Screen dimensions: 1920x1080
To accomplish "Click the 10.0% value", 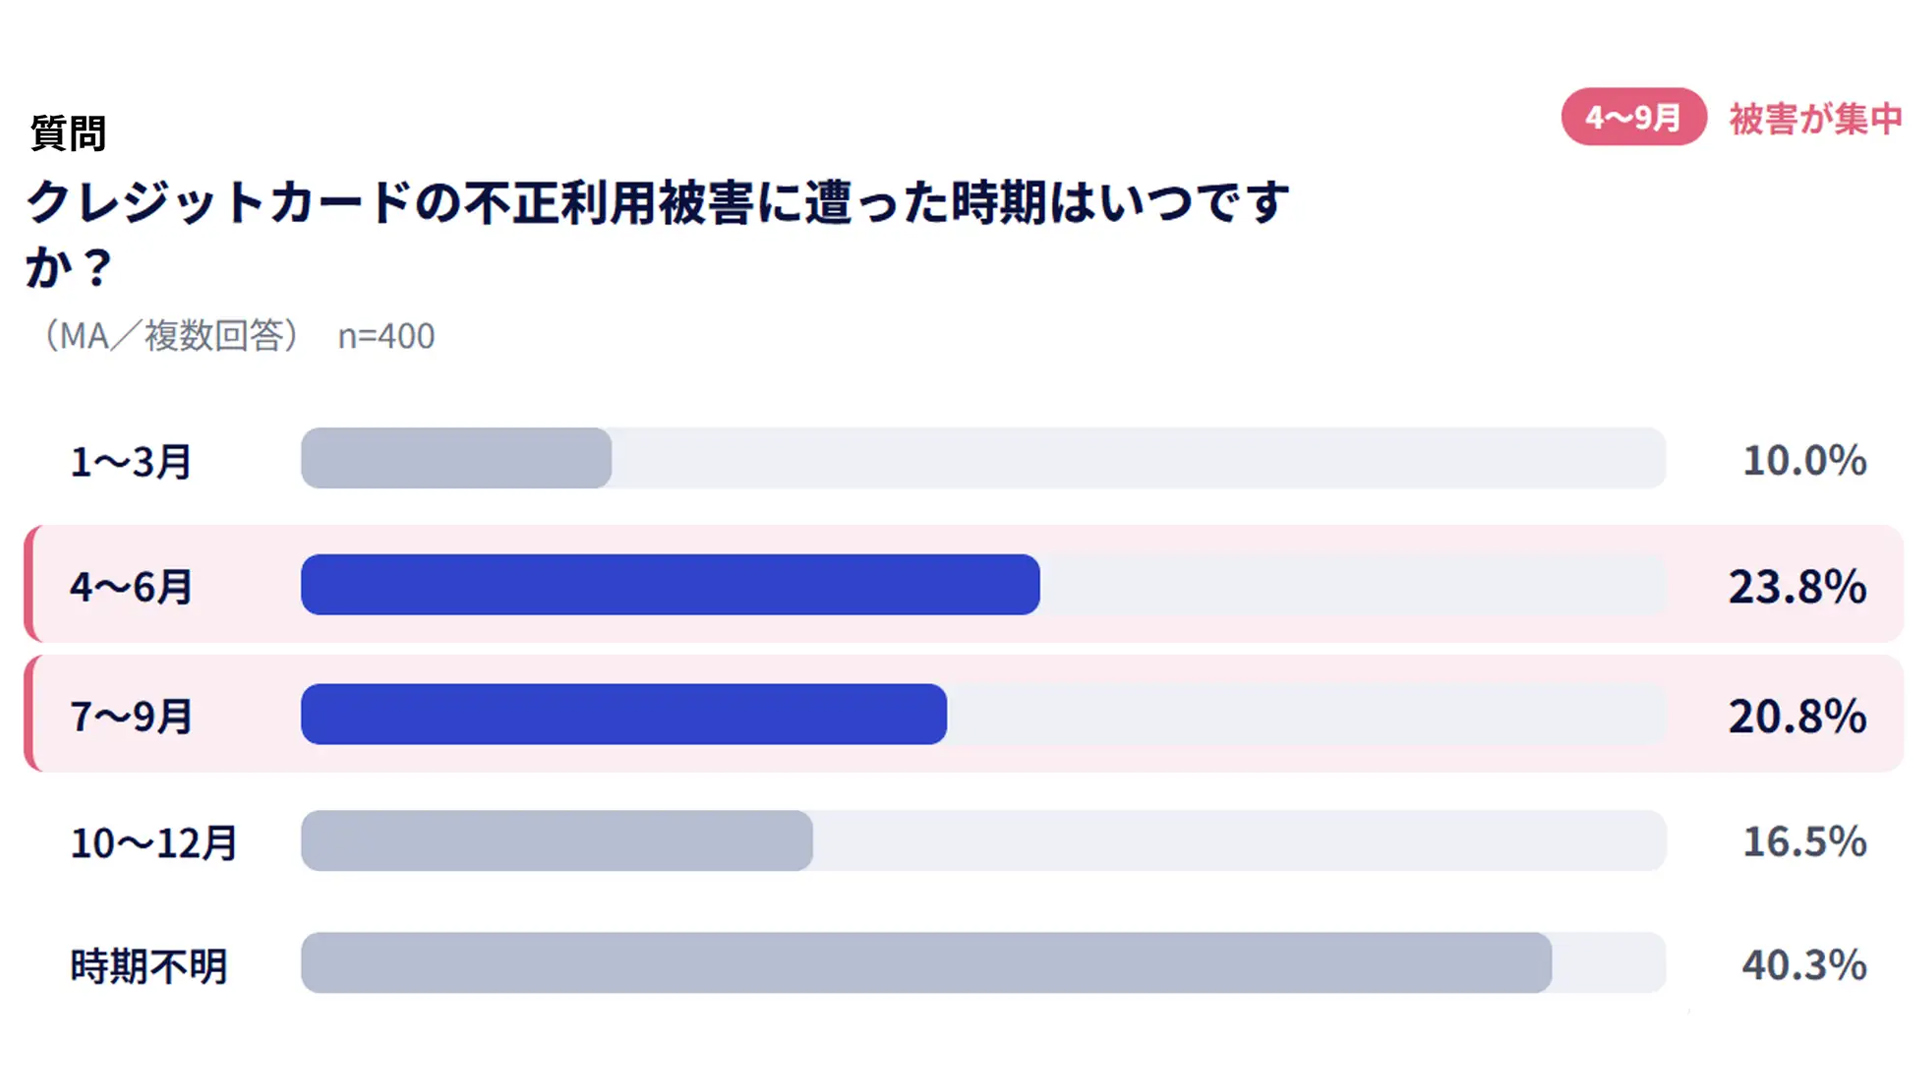I will click(x=1805, y=460).
